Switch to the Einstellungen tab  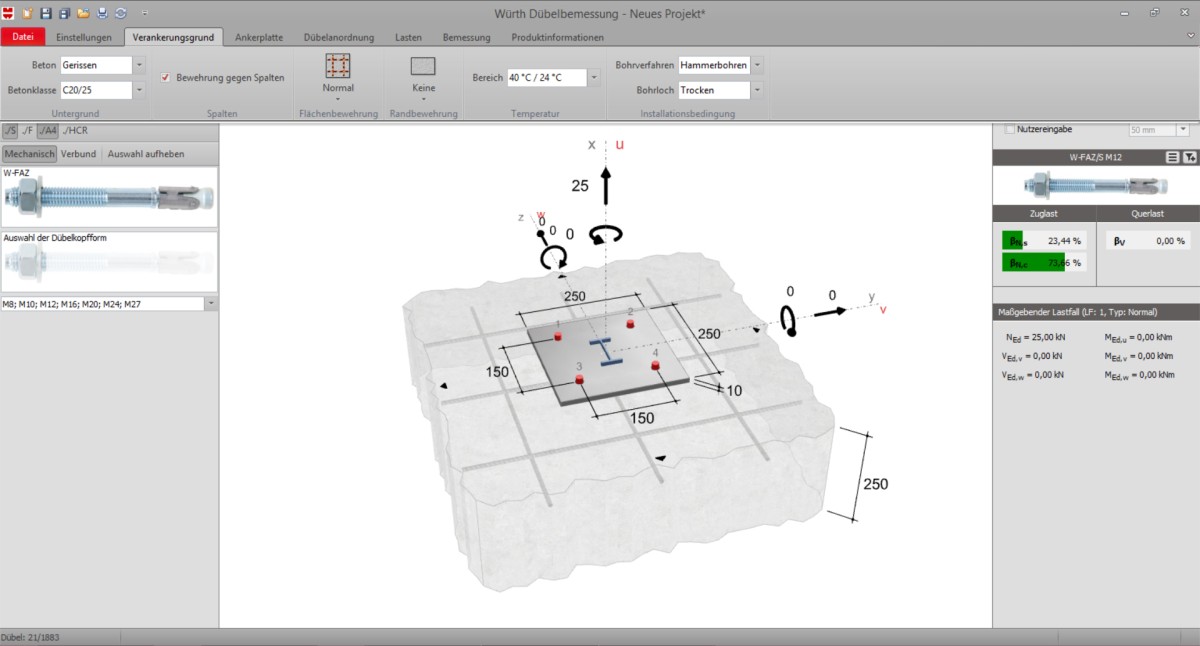coord(84,37)
